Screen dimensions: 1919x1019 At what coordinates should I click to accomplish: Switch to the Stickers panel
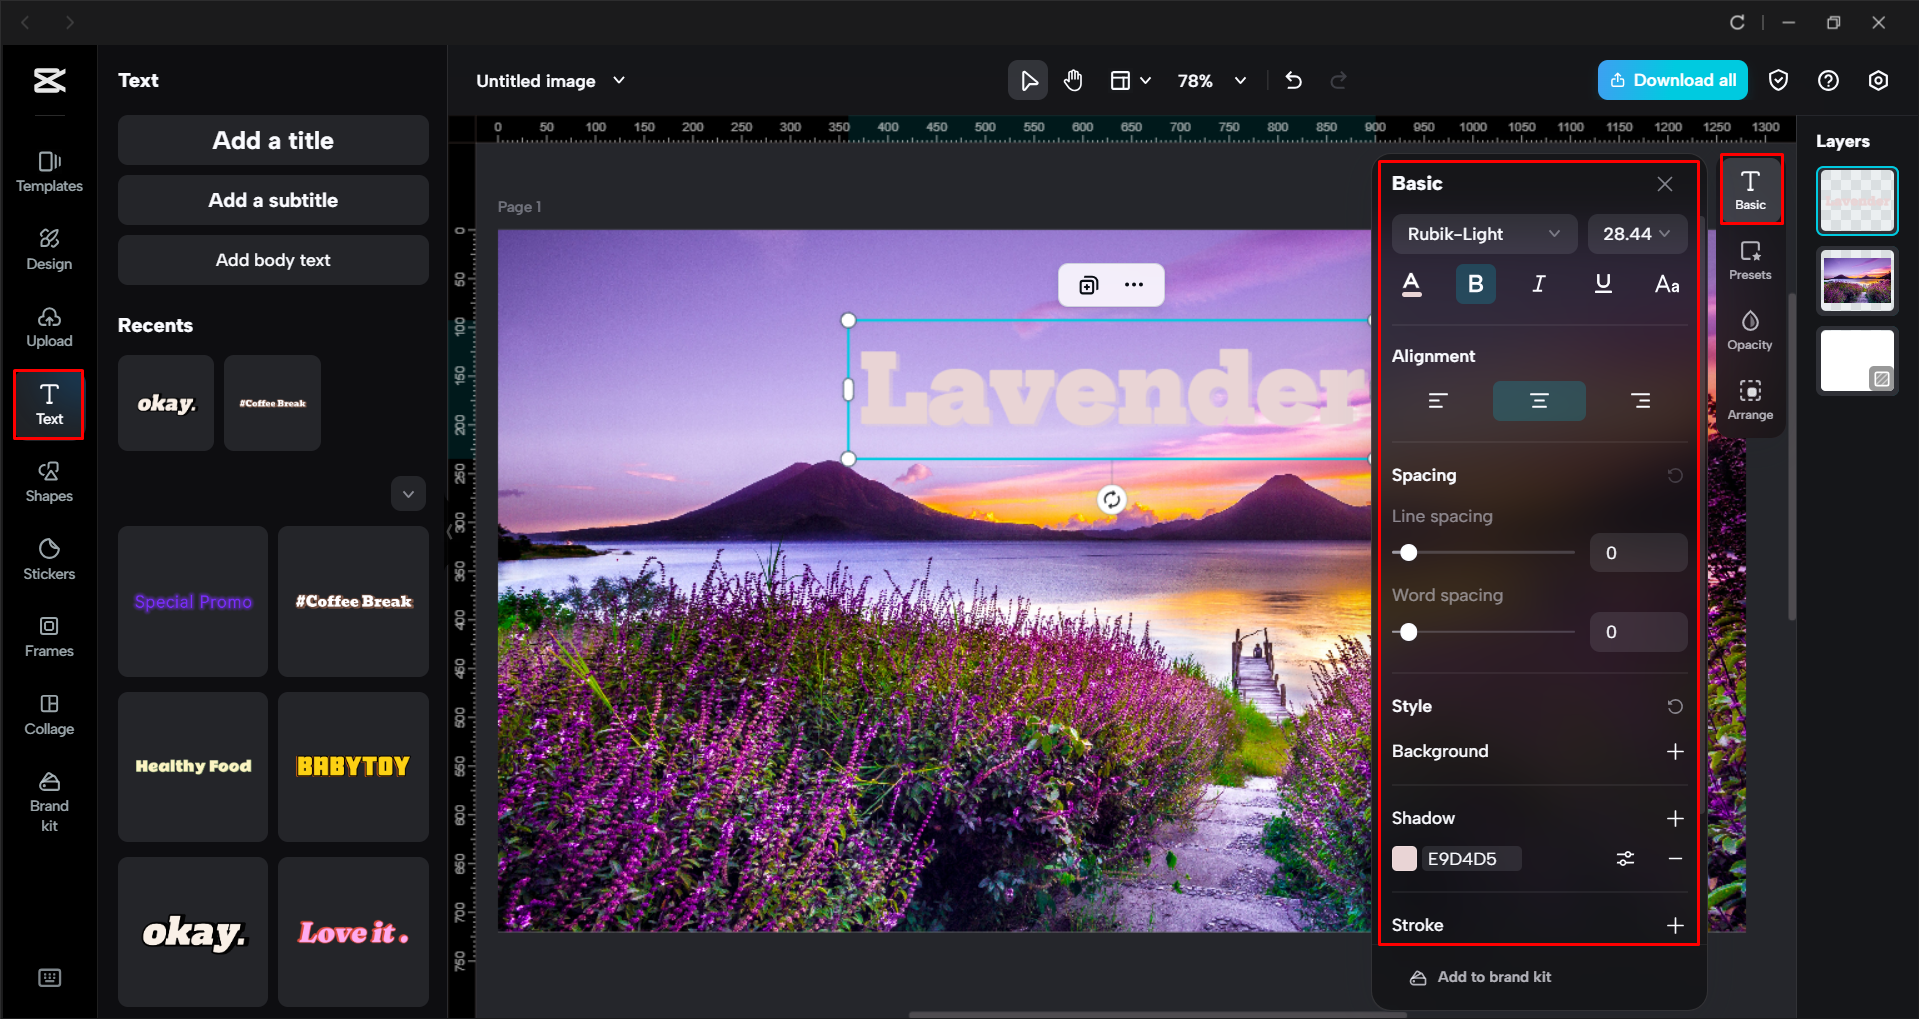point(48,558)
